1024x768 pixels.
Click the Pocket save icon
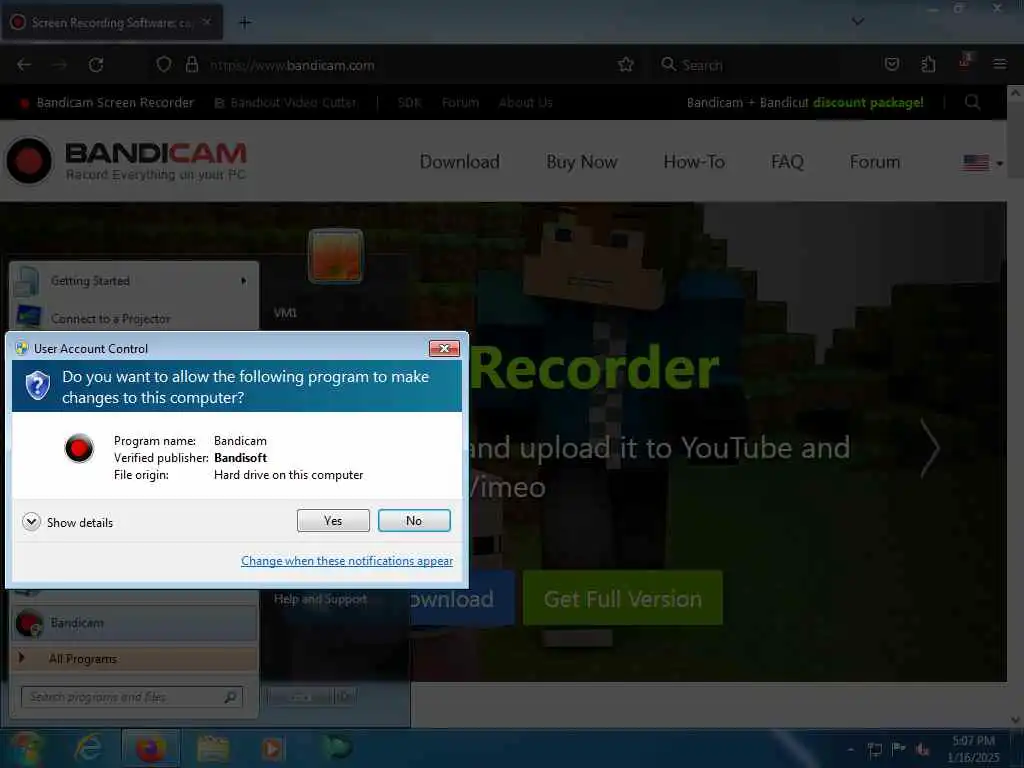pyautogui.click(x=891, y=65)
